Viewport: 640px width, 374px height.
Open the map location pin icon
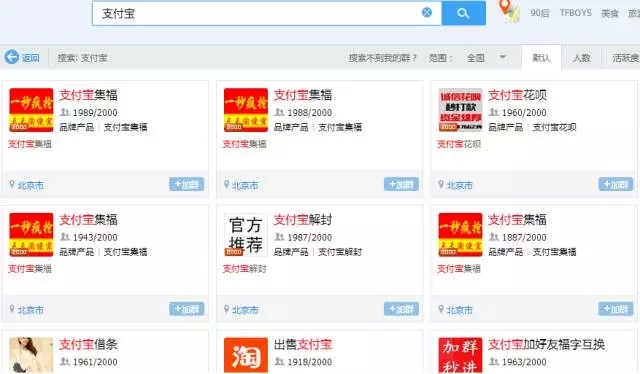click(509, 11)
